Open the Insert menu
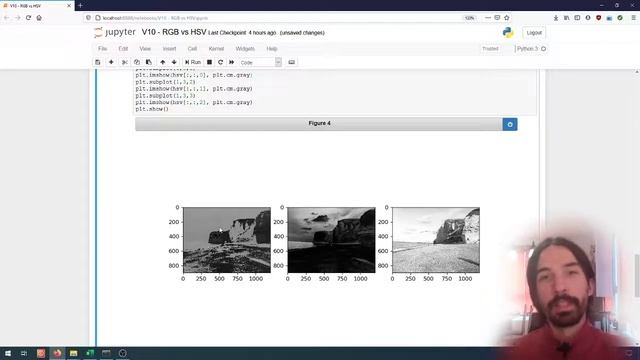 (169, 49)
